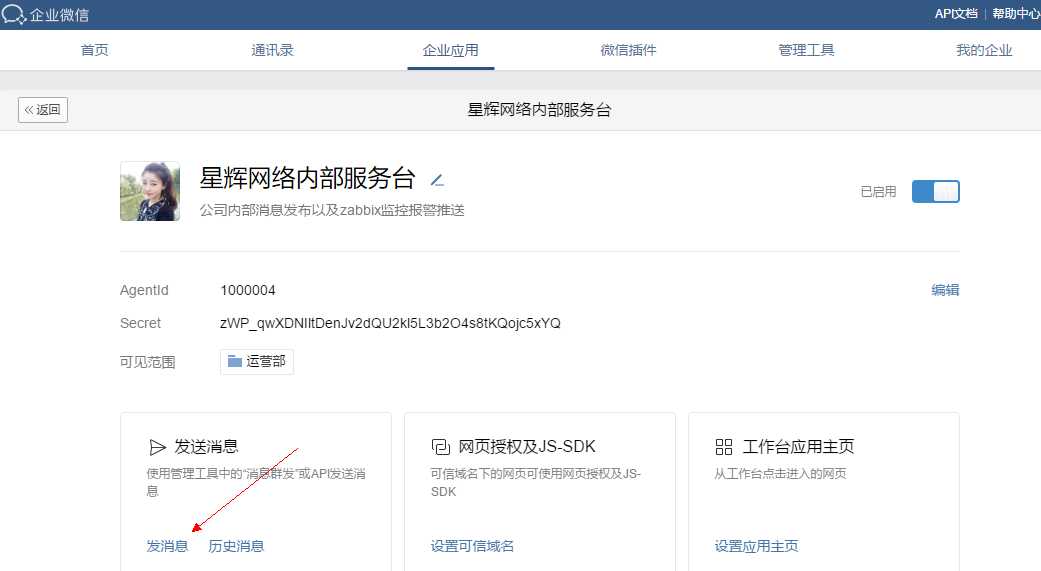This screenshot has height=571, width=1041.
Task: Select the 企业应用 tab
Action: (451, 50)
